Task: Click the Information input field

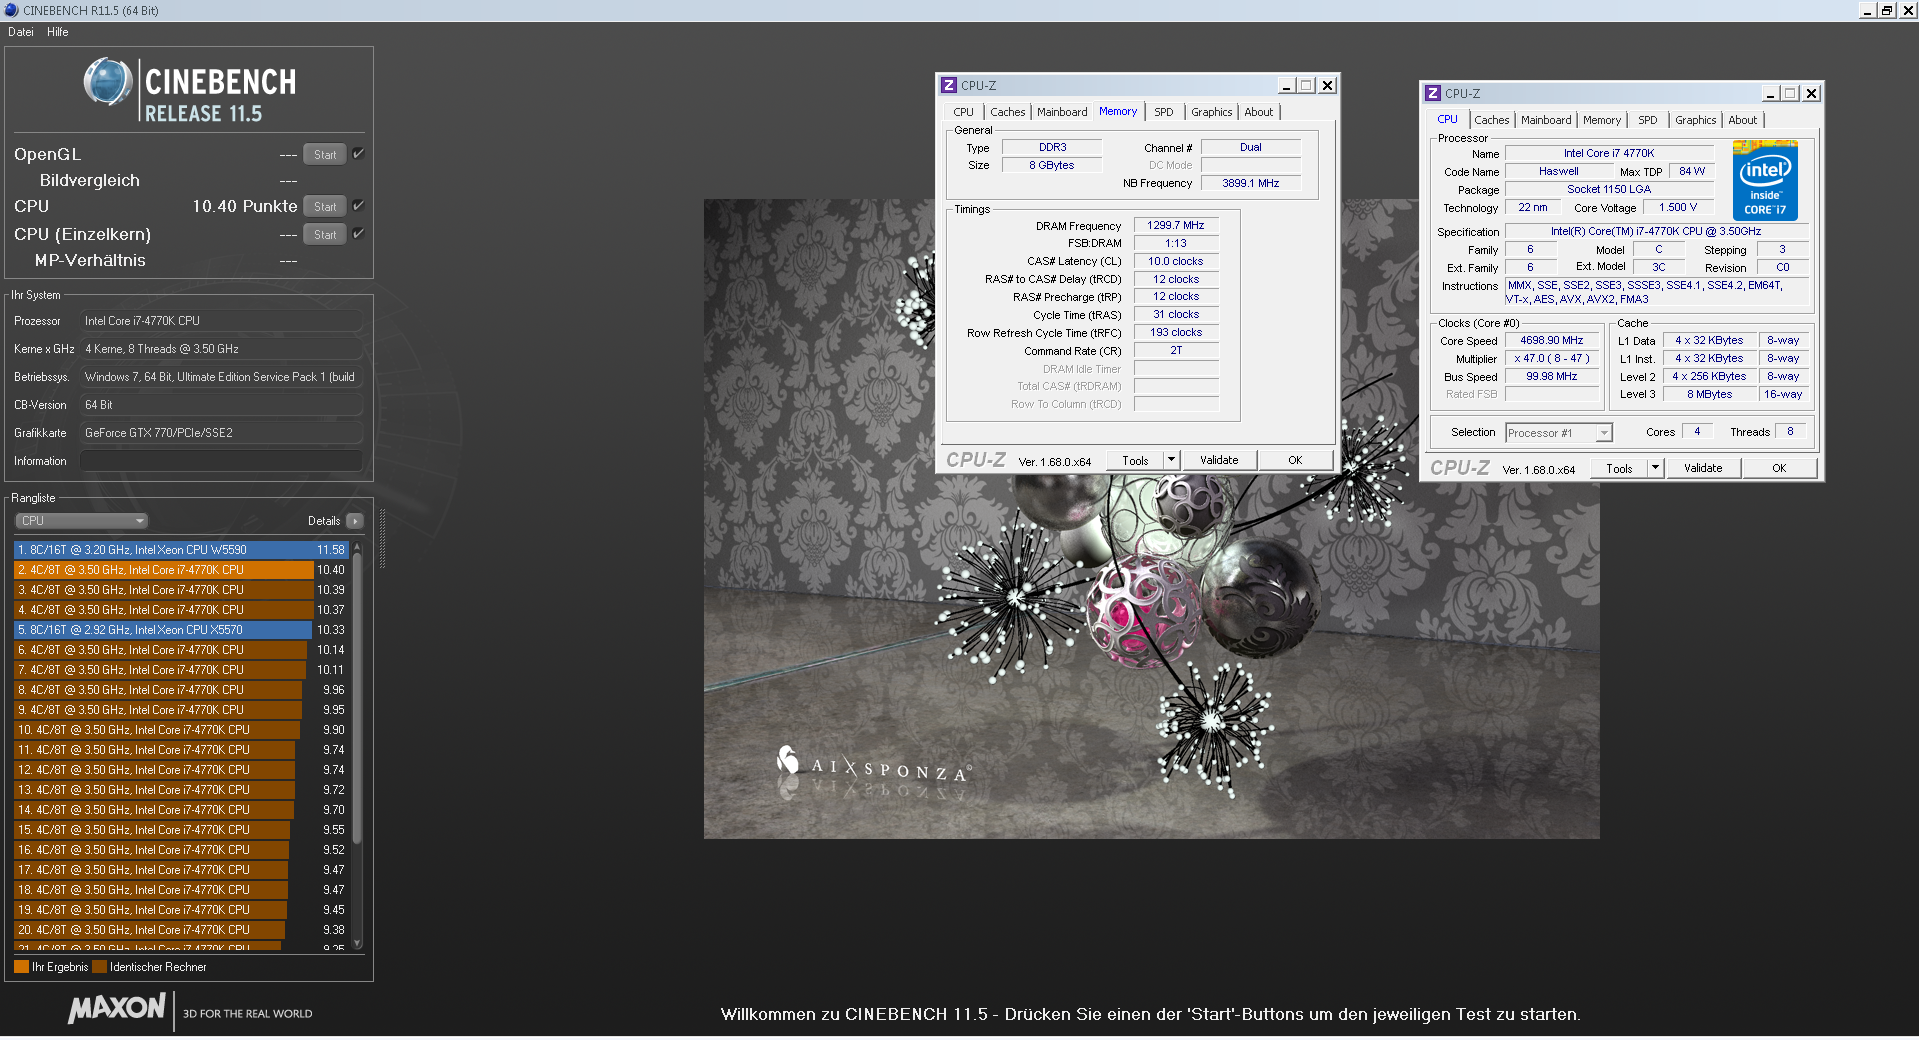Action: pyautogui.click(x=221, y=461)
